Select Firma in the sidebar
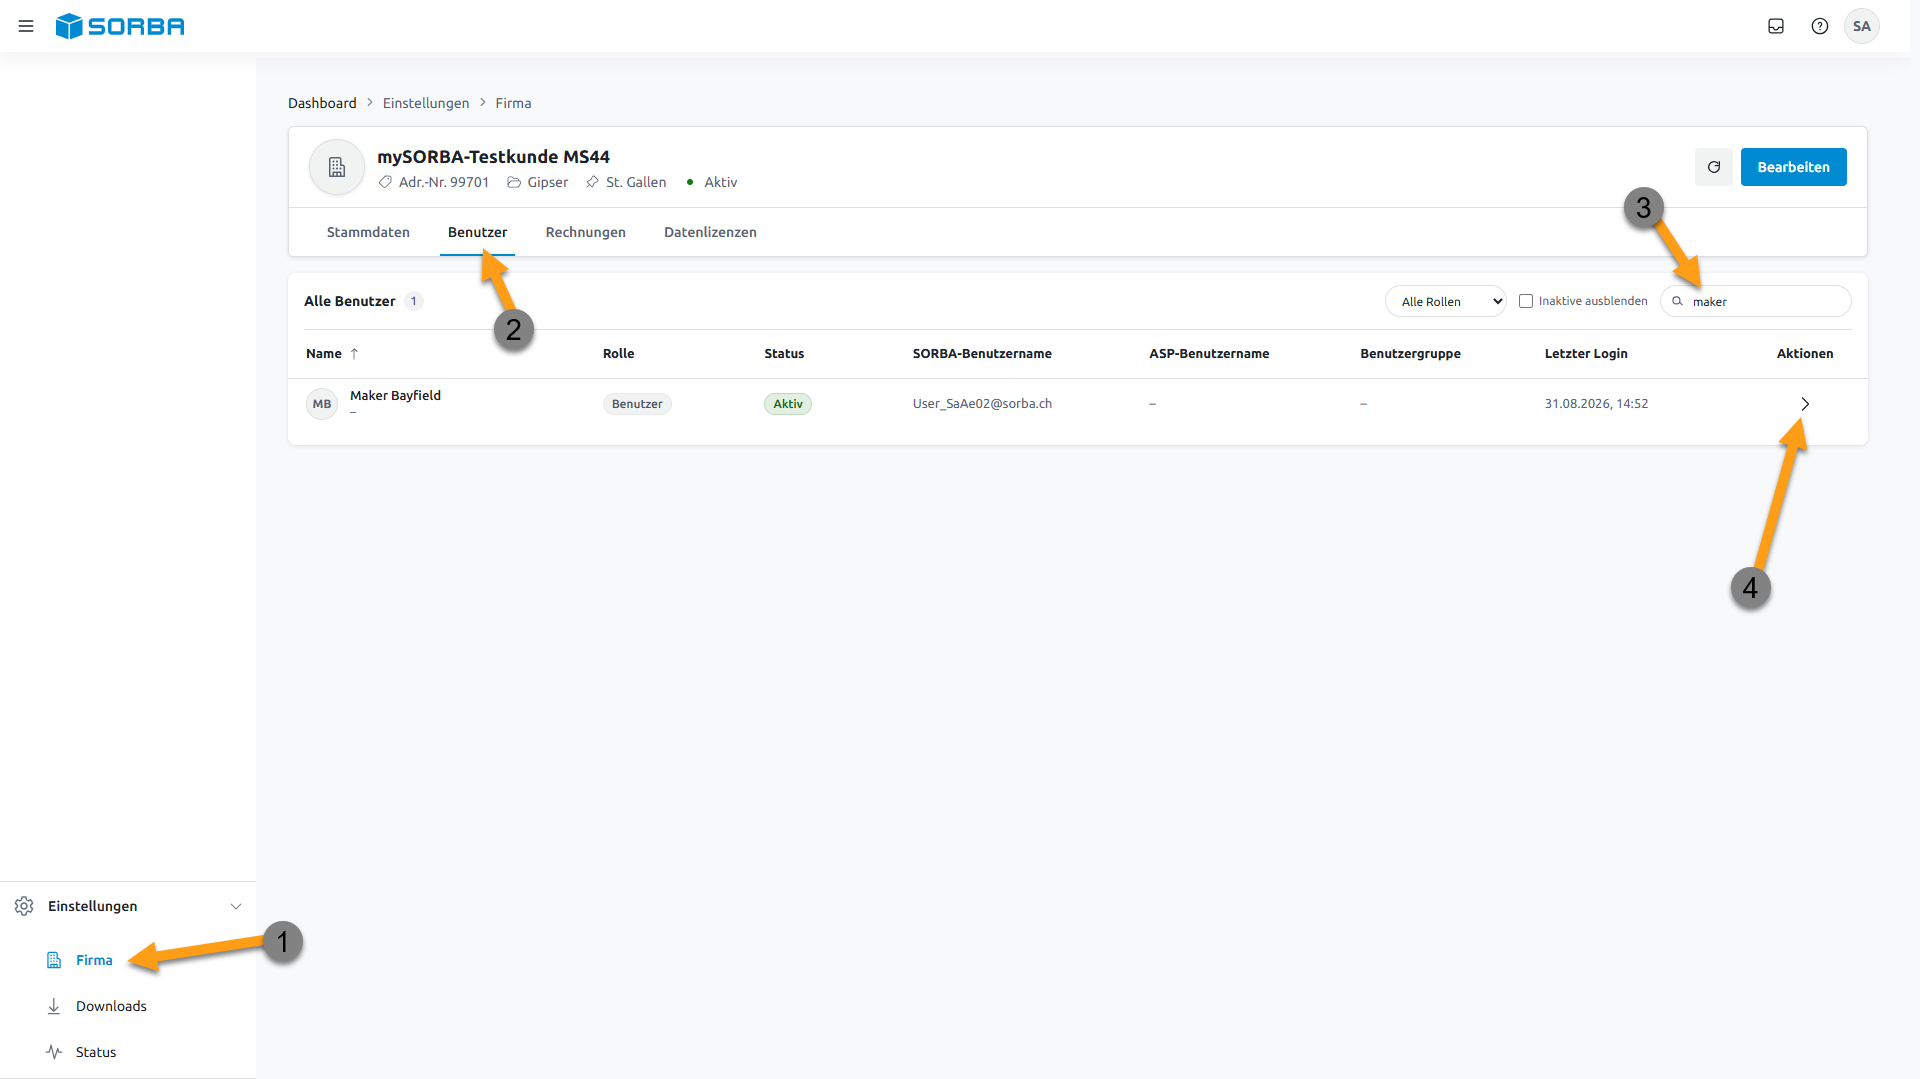Image resolution: width=1920 pixels, height=1079 pixels. (x=94, y=960)
